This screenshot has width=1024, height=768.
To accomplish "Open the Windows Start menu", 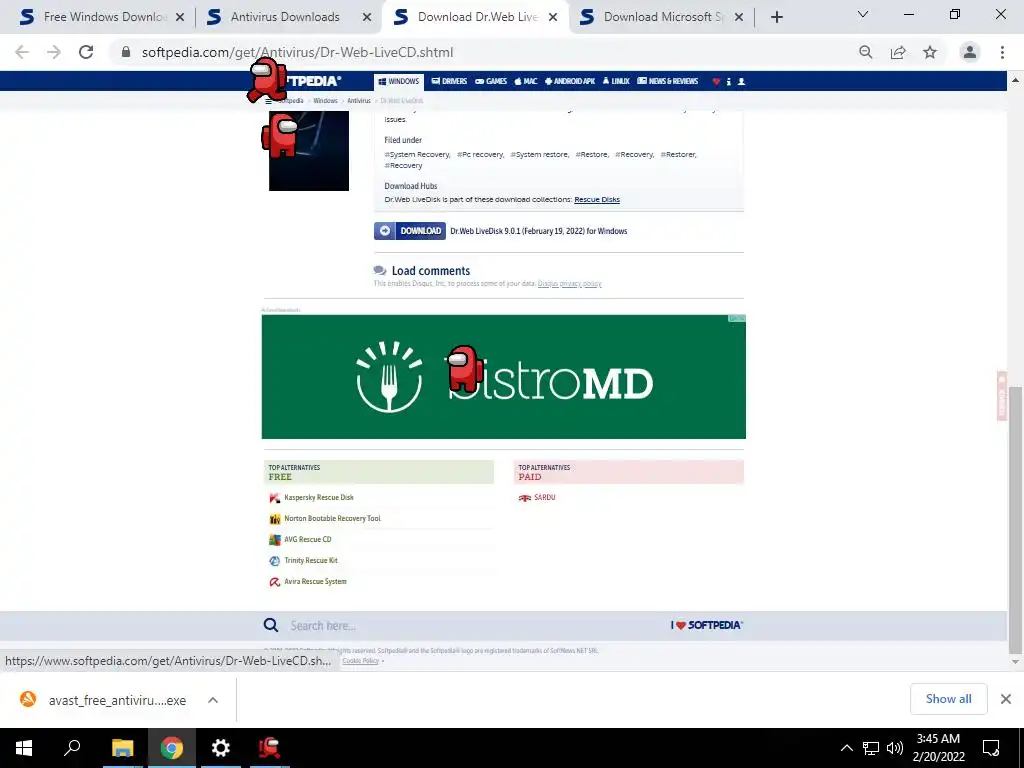I will (24, 748).
